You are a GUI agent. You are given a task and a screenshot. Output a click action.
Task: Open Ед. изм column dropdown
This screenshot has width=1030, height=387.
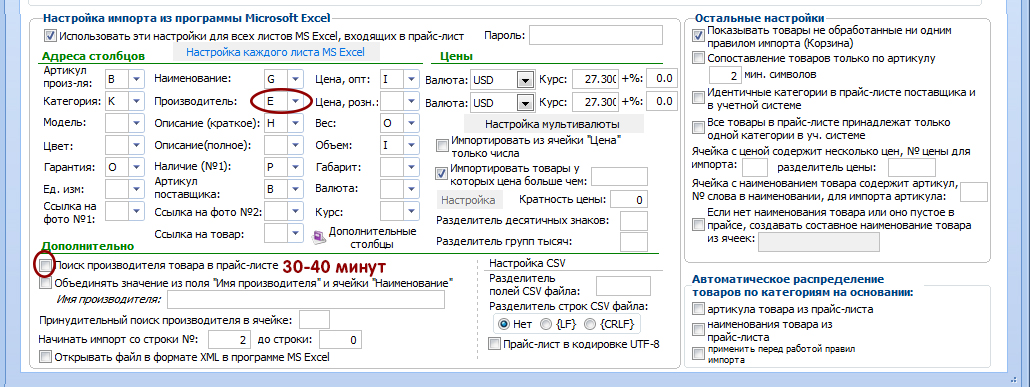137,189
